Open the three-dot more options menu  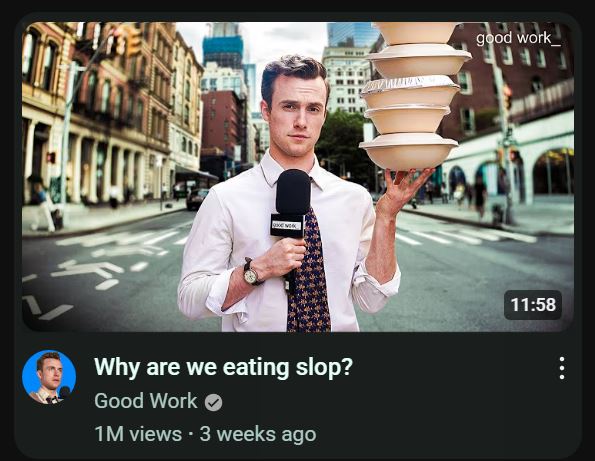(x=562, y=368)
